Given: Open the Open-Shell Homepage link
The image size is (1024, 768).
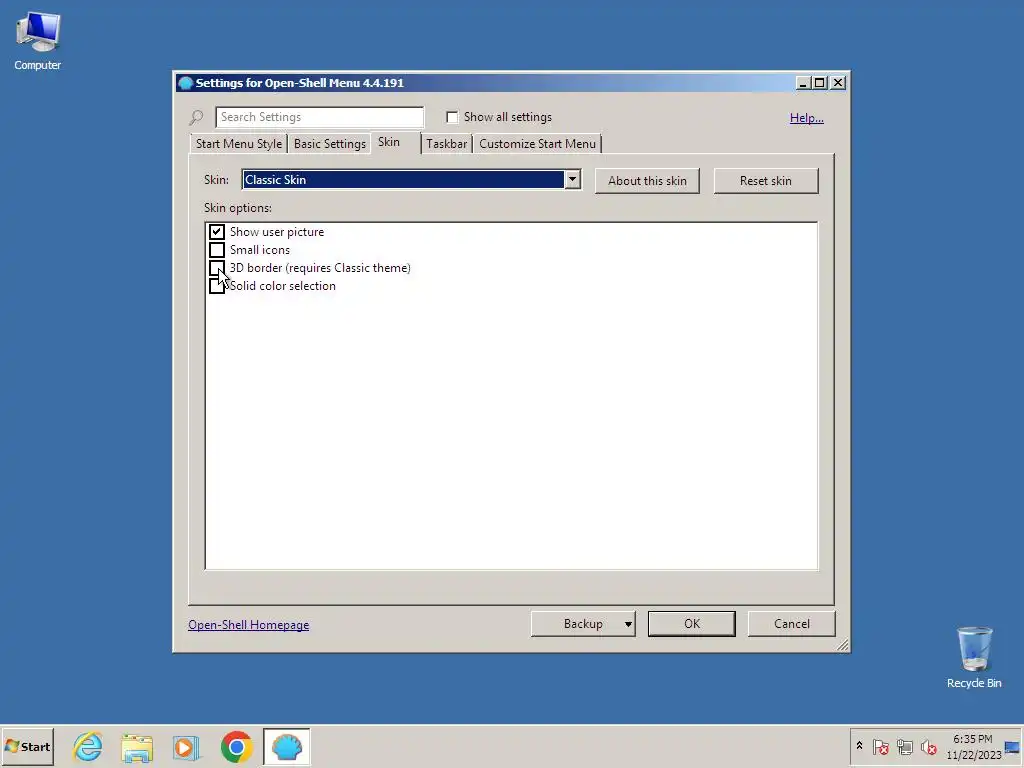Looking at the screenshot, I should (249, 625).
